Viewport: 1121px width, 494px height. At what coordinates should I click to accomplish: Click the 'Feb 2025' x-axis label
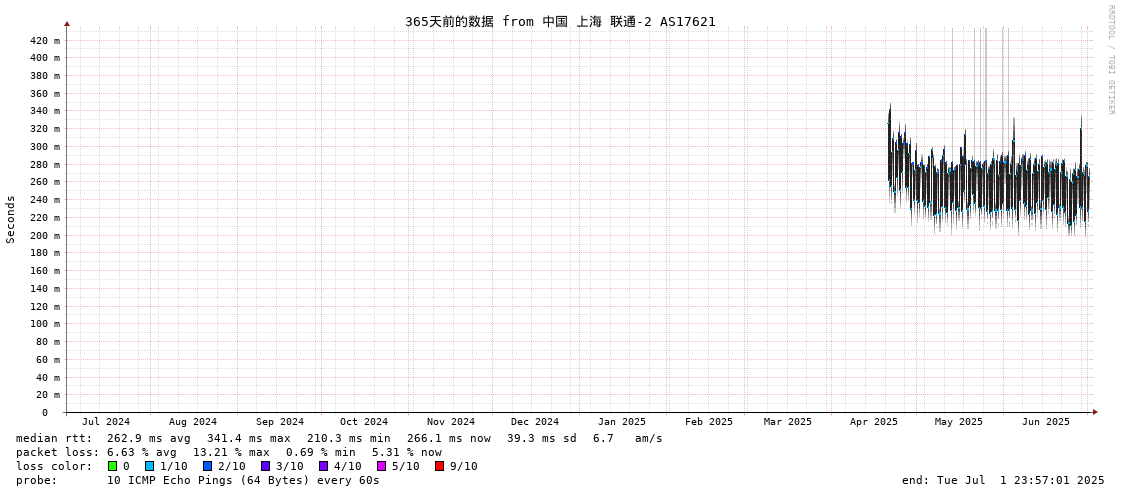pos(708,422)
